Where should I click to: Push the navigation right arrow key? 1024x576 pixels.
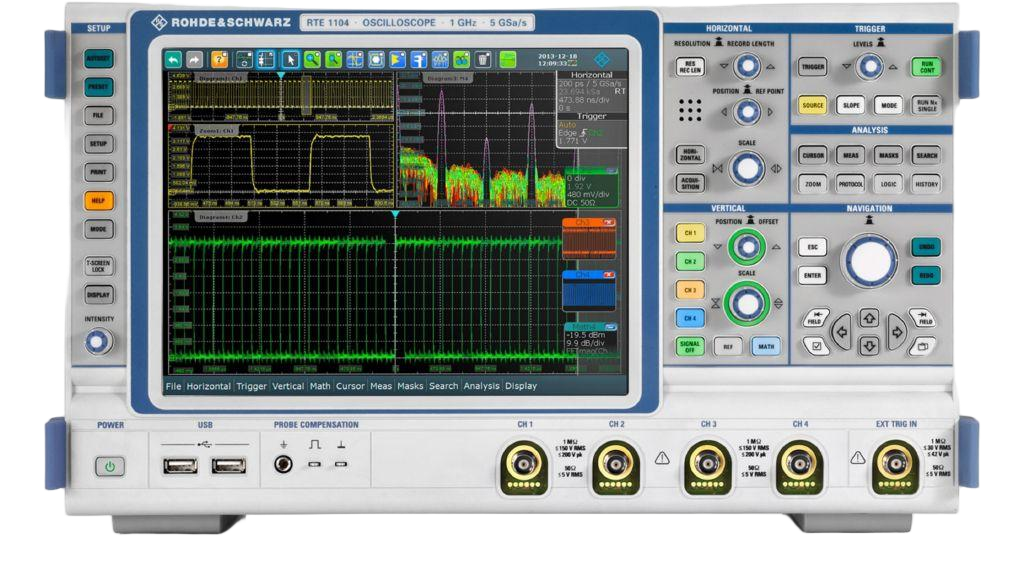[x=897, y=332]
